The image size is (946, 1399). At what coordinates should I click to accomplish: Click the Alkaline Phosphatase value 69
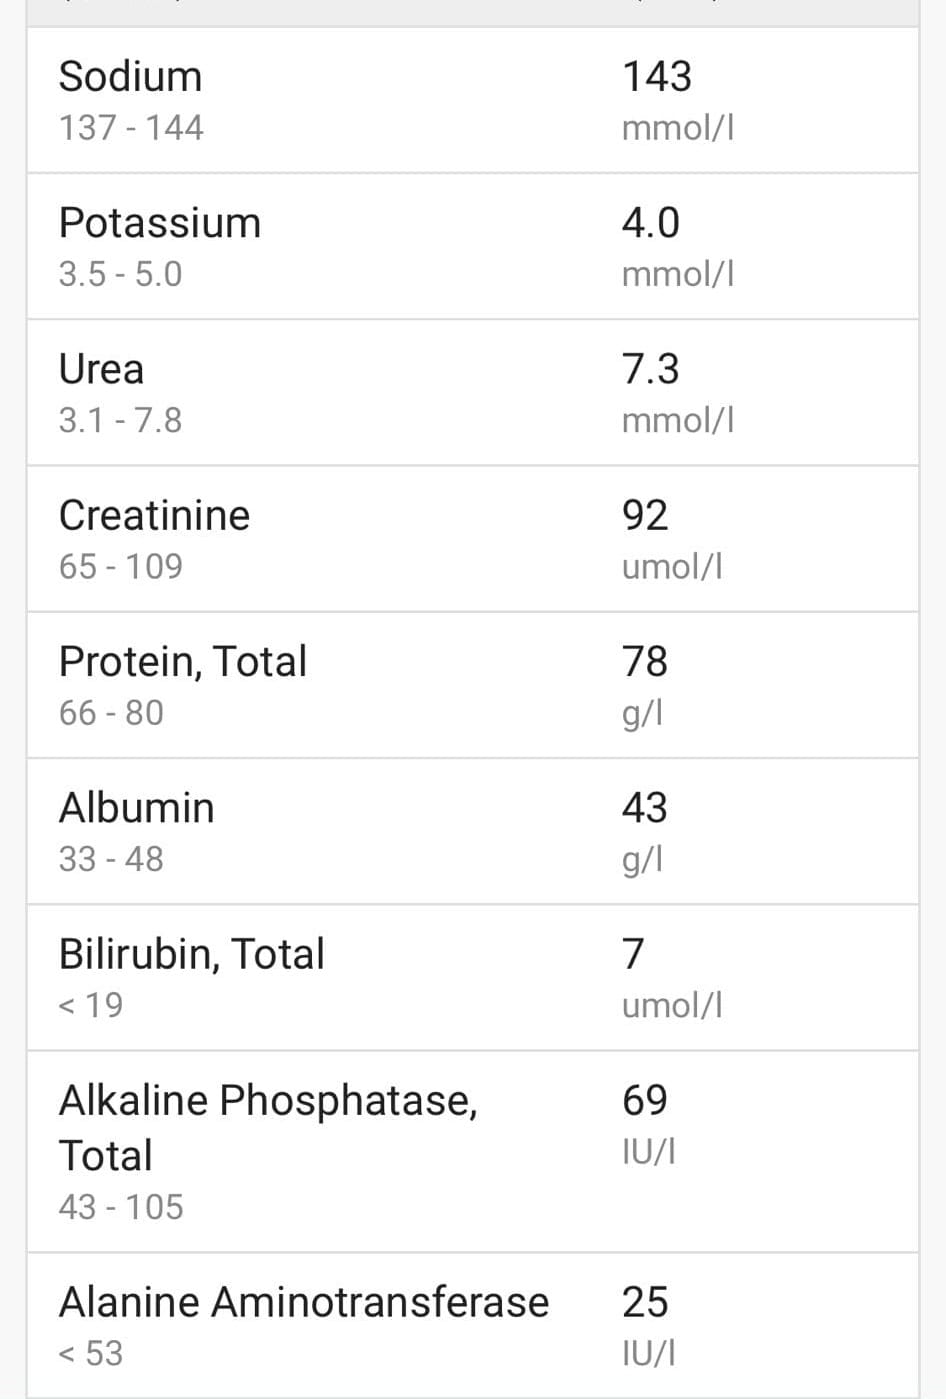pyautogui.click(x=645, y=1100)
